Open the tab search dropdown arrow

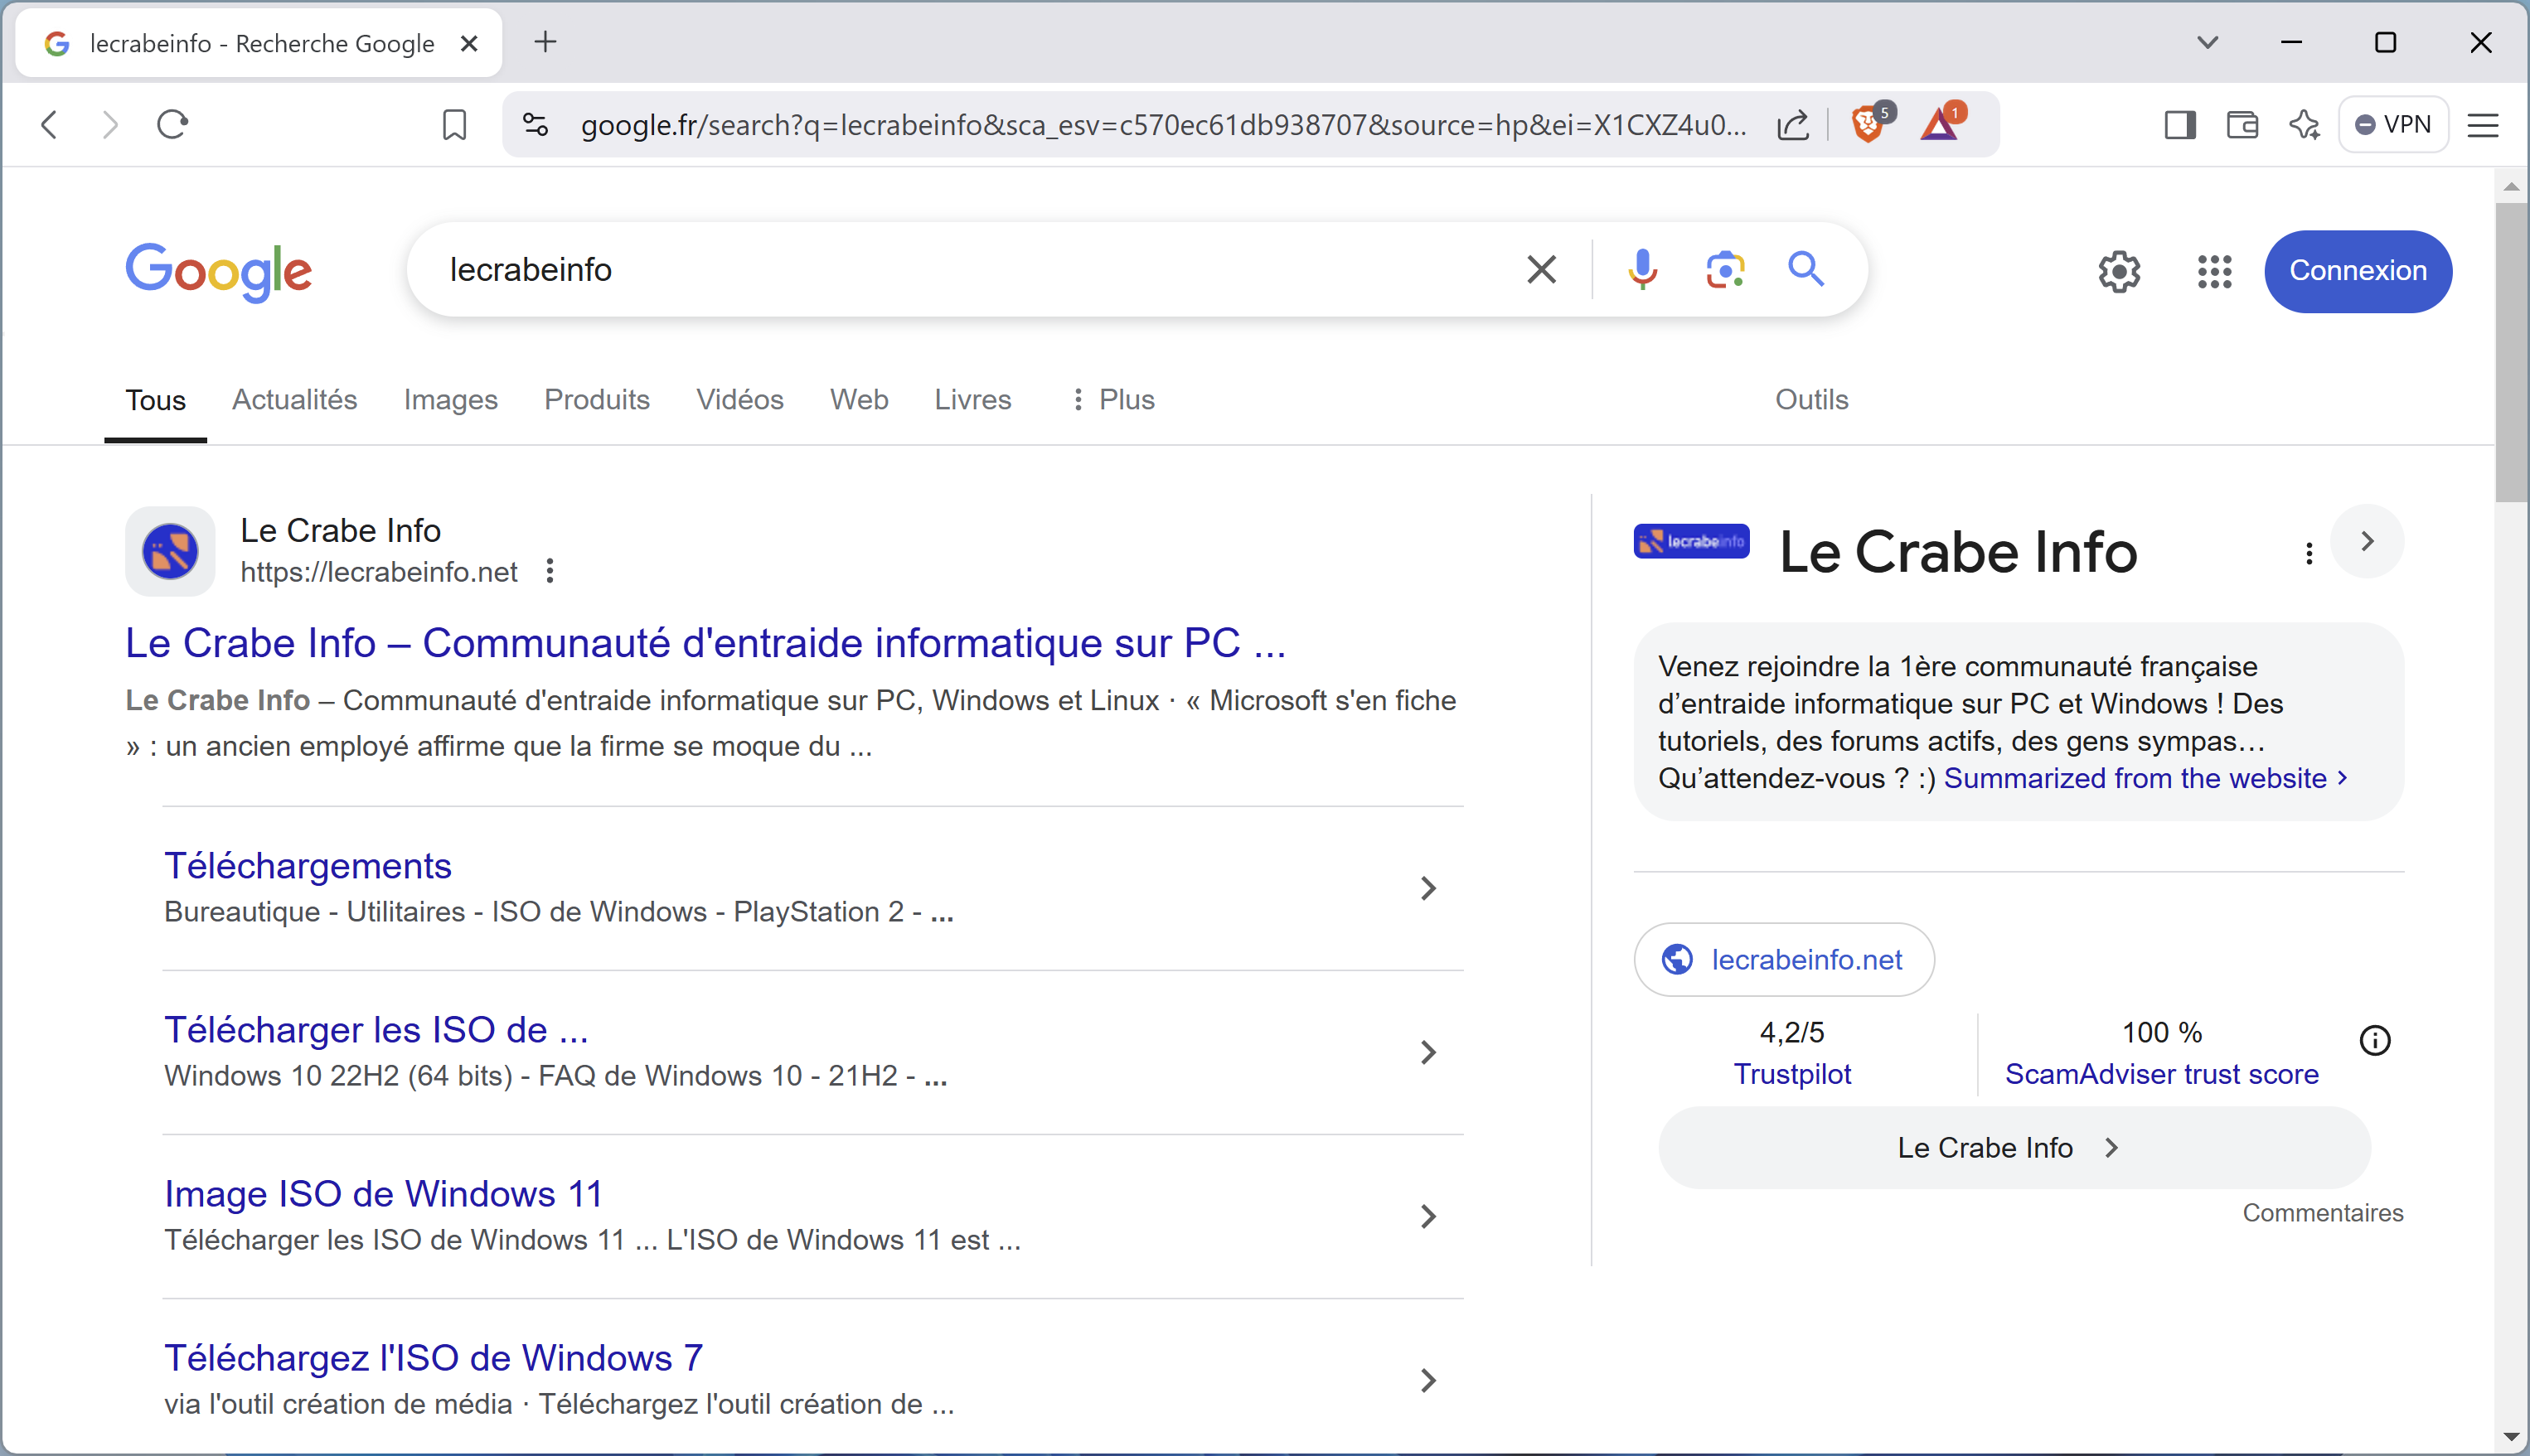[2207, 43]
